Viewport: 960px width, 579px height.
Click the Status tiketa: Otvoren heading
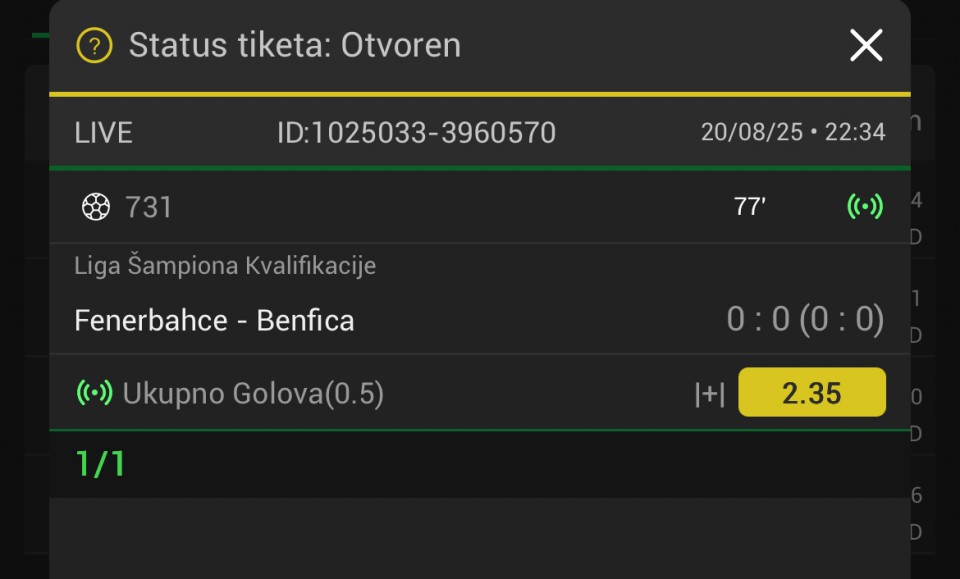(294, 45)
